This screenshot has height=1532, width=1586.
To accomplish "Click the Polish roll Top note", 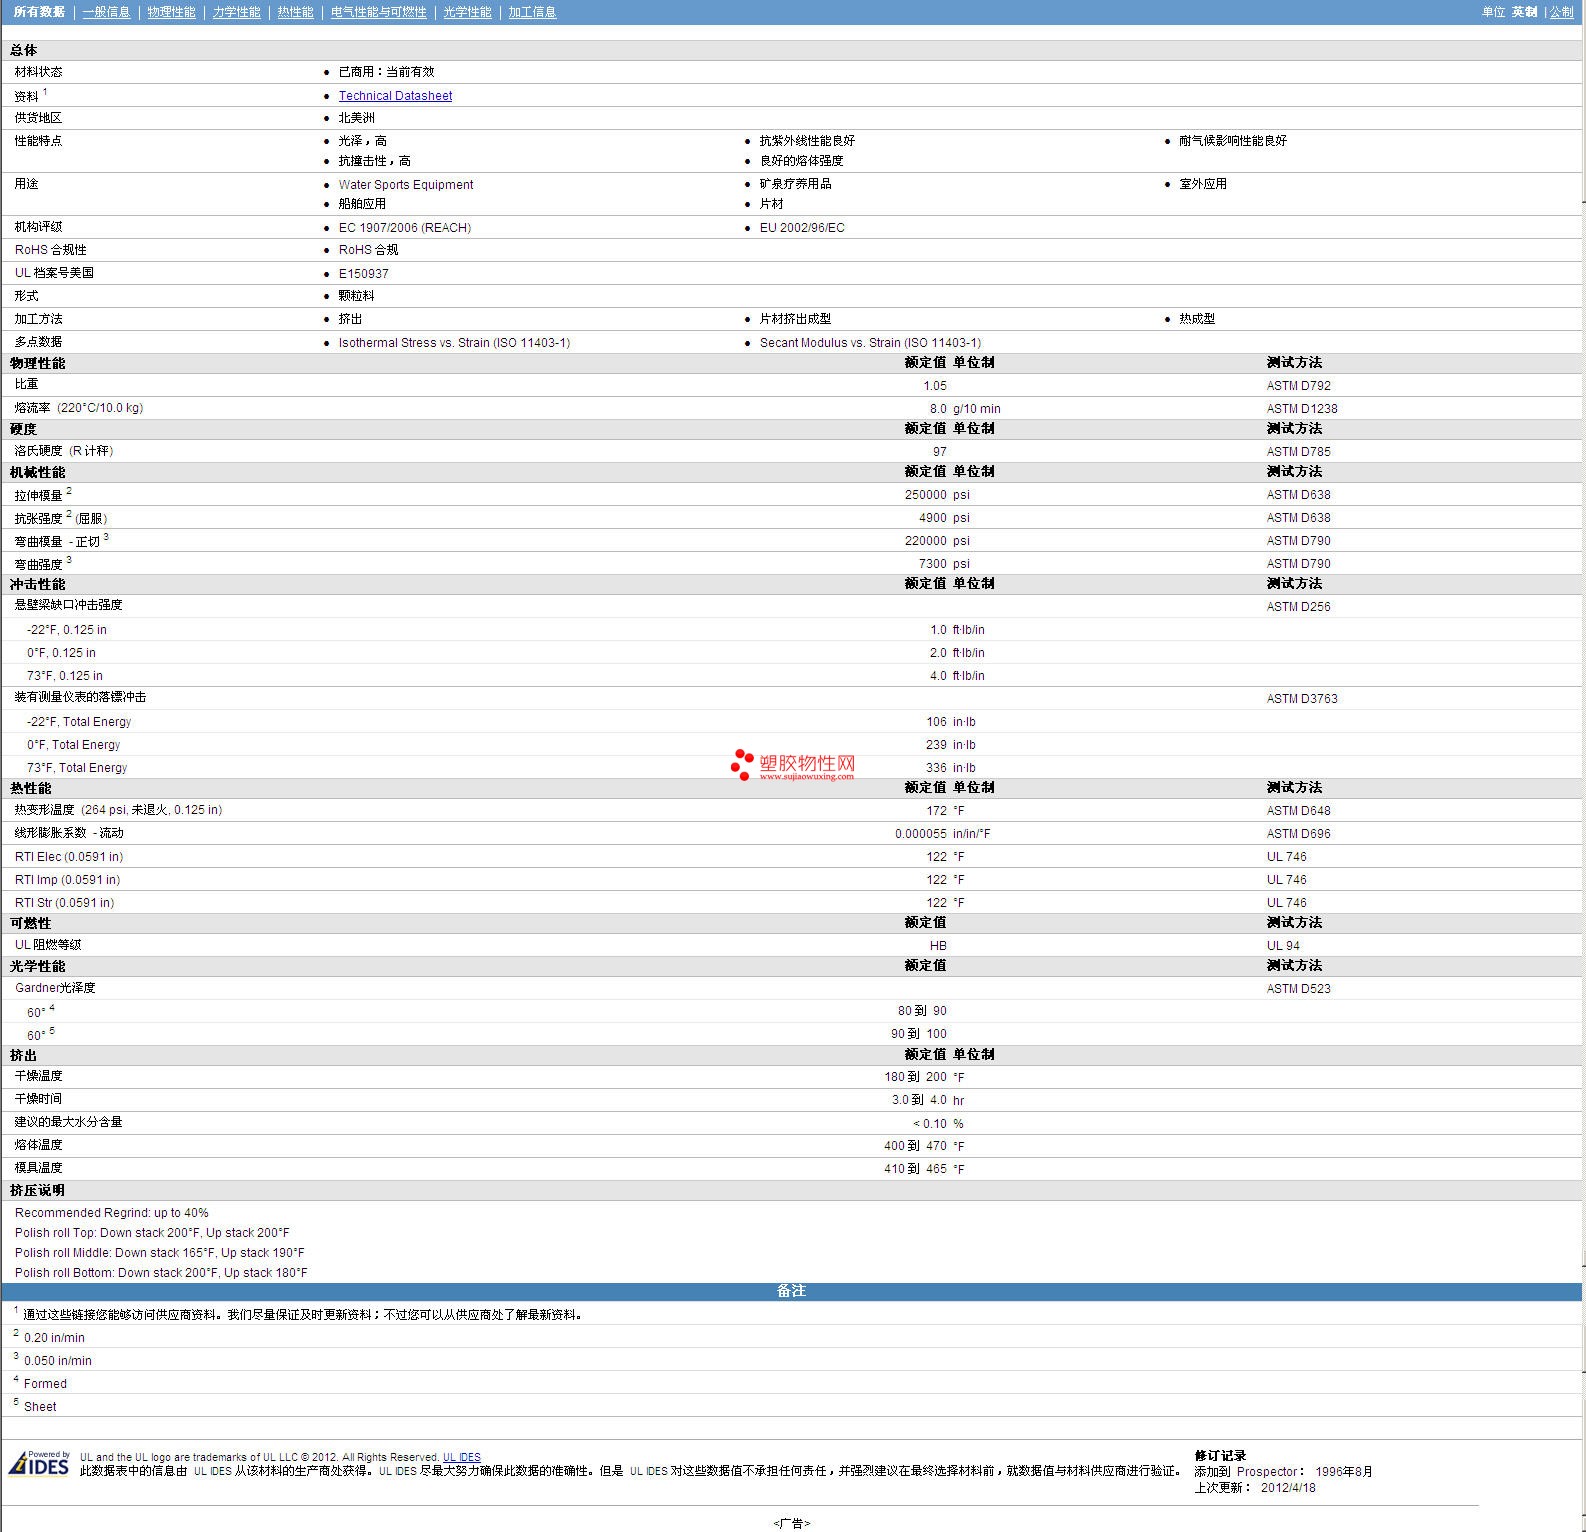I will tap(152, 1233).
